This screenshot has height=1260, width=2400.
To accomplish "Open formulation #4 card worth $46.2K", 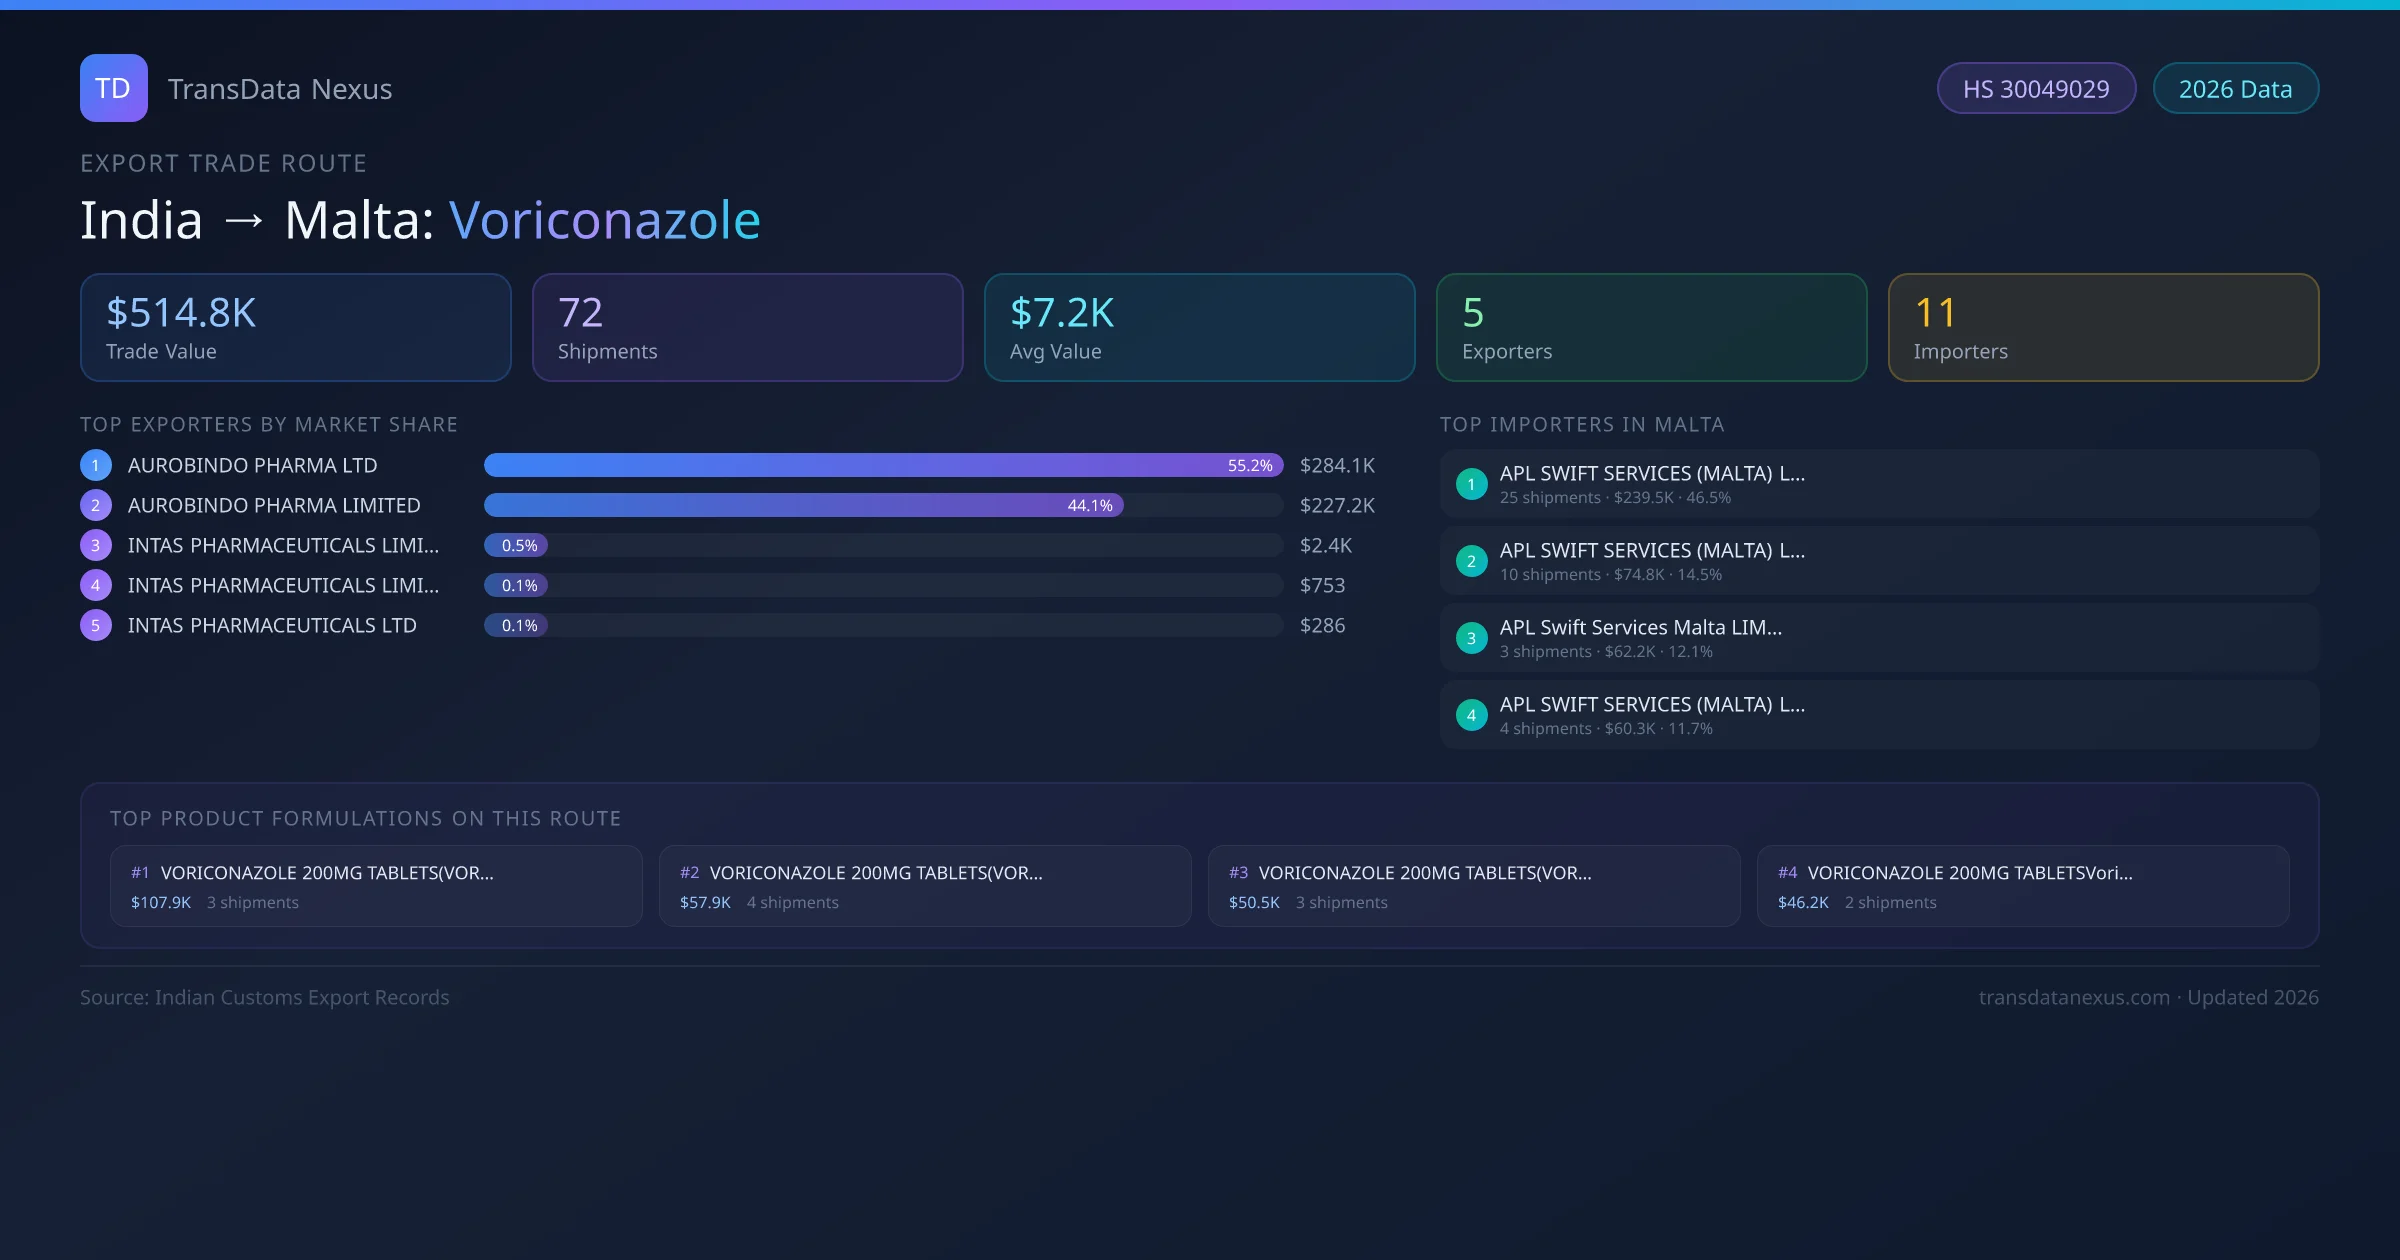I will tap(2022, 886).
